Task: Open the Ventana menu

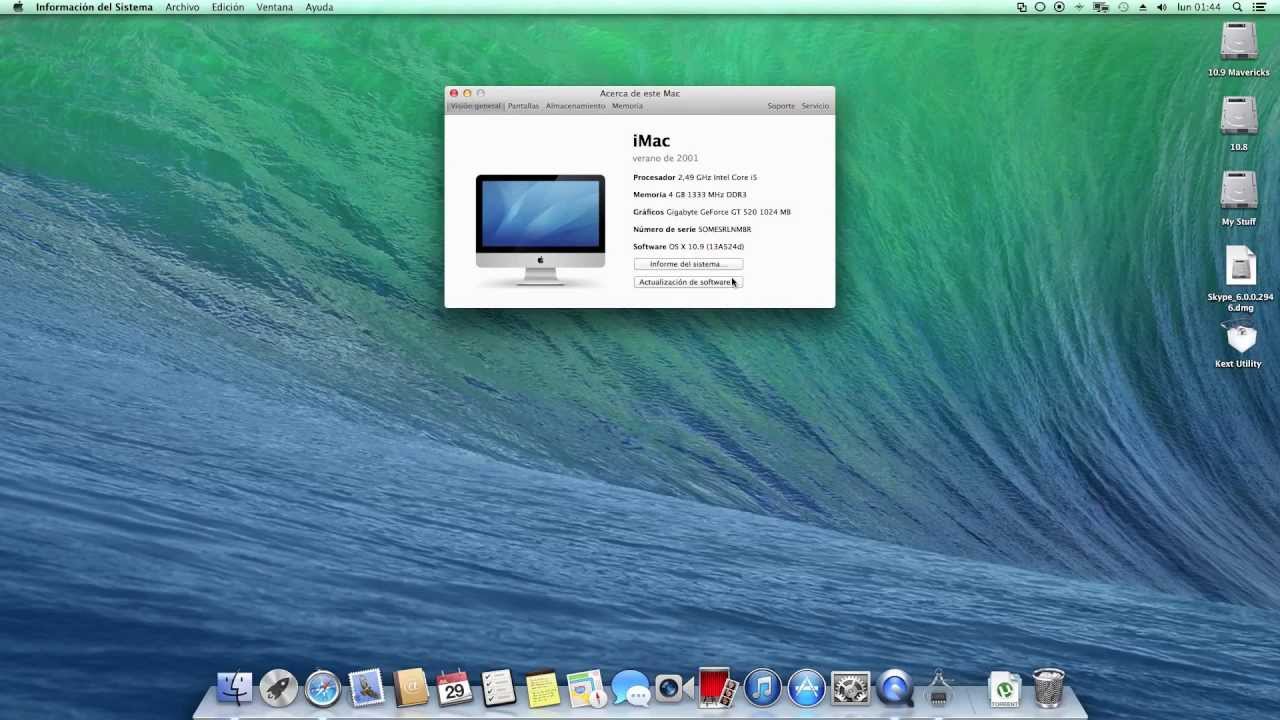Action: pos(275,7)
